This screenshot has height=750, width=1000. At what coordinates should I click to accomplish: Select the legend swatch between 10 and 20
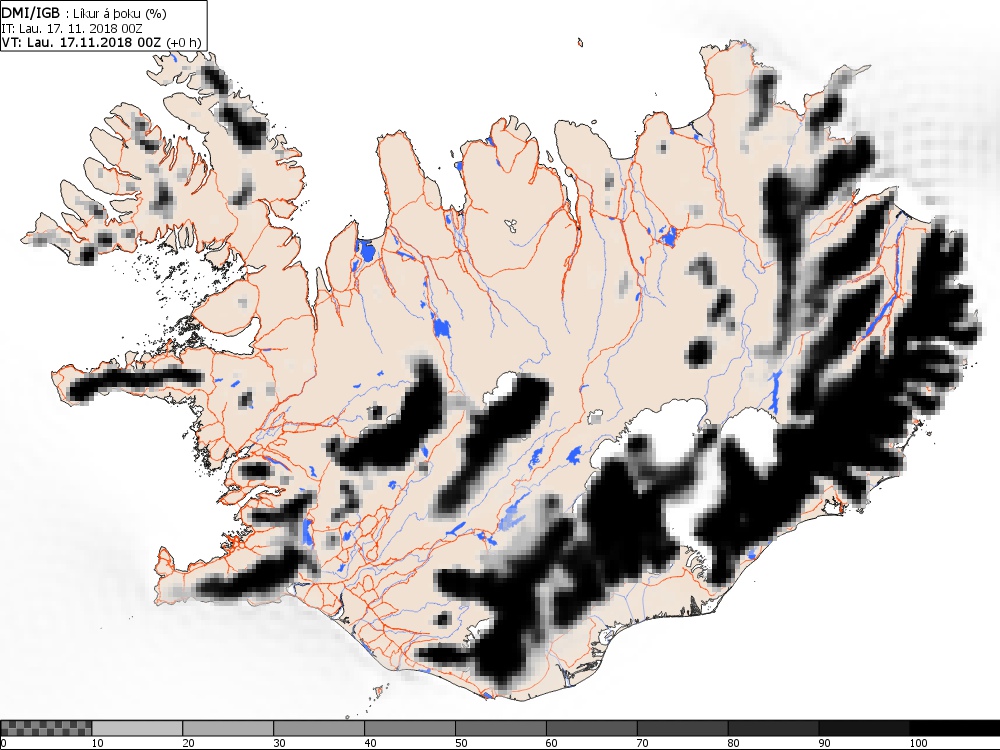coord(137,728)
